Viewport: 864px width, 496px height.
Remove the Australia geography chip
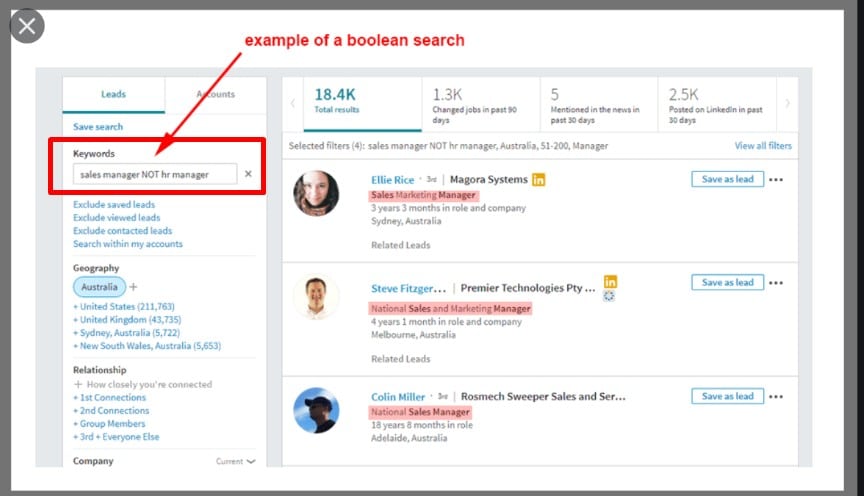(99, 287)
